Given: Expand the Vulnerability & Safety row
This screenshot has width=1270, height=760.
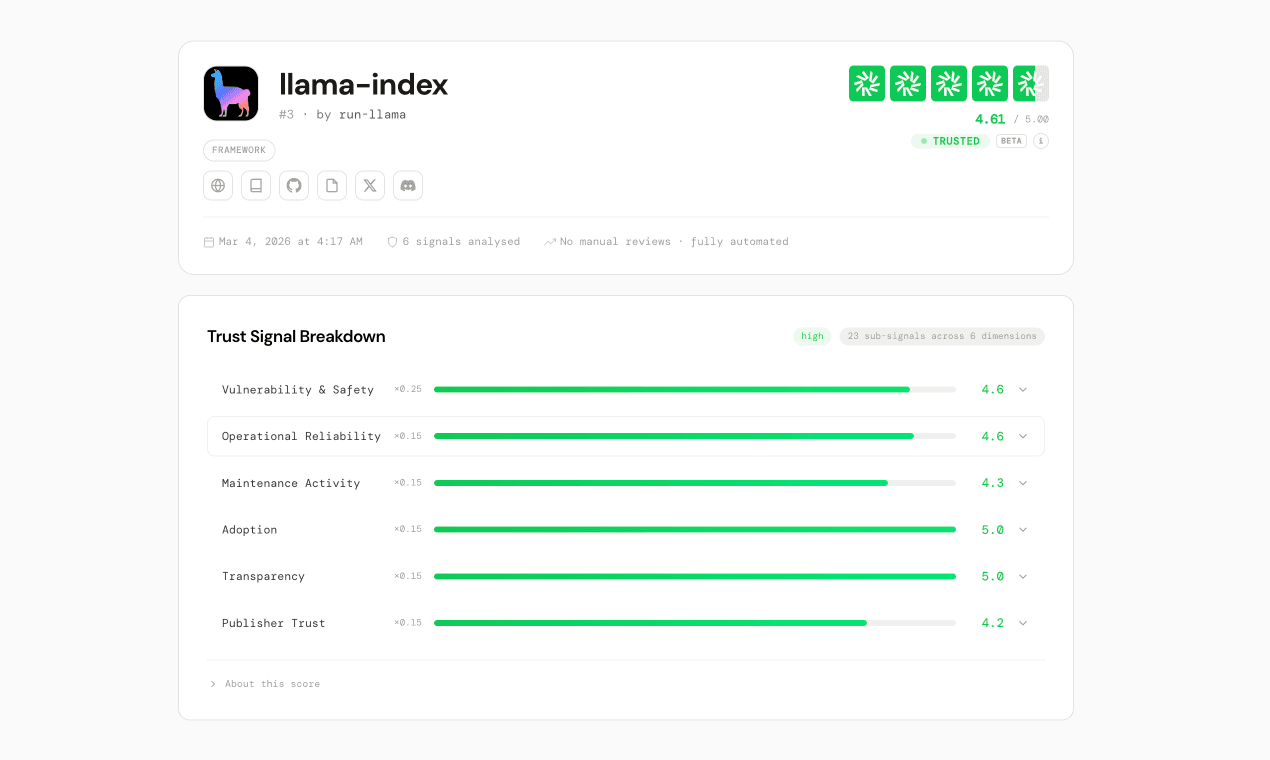Looking at the screenshot, I should [x=1023, y=390].
